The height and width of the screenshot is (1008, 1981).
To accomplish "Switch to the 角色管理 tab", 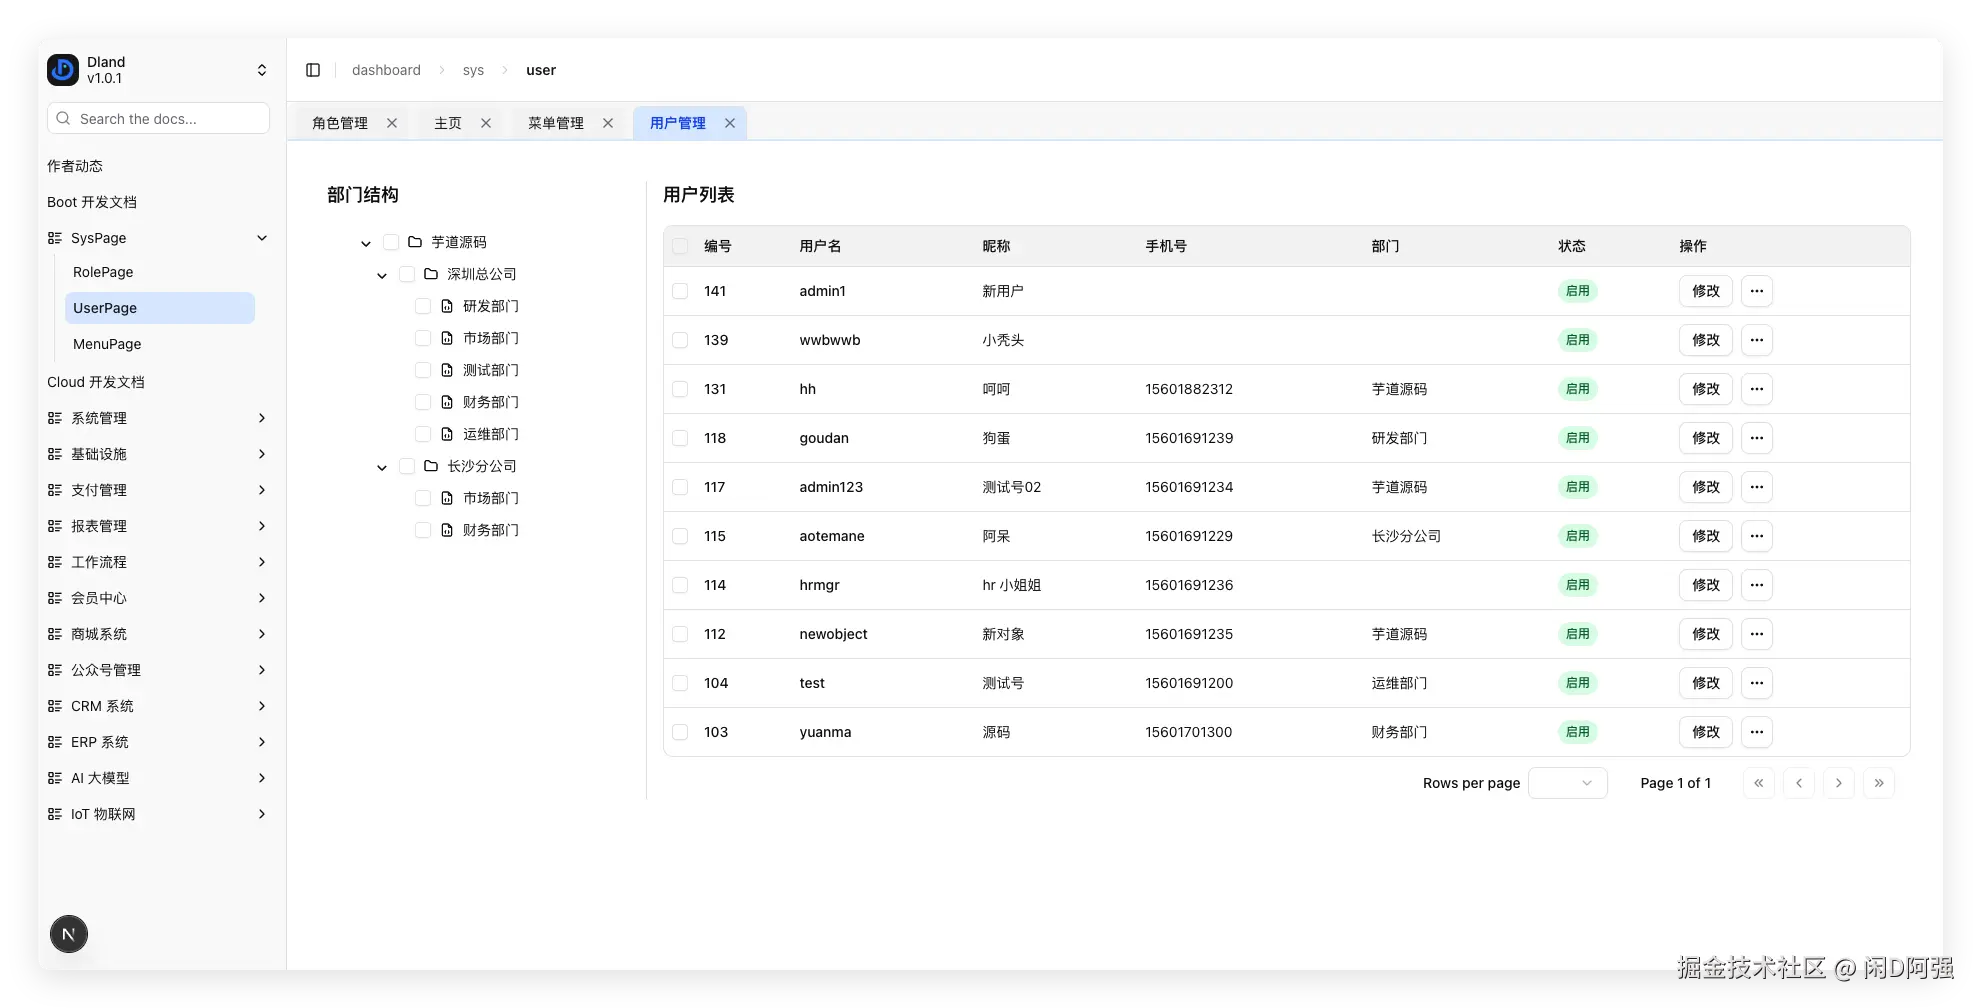I will tap(338, 122).
